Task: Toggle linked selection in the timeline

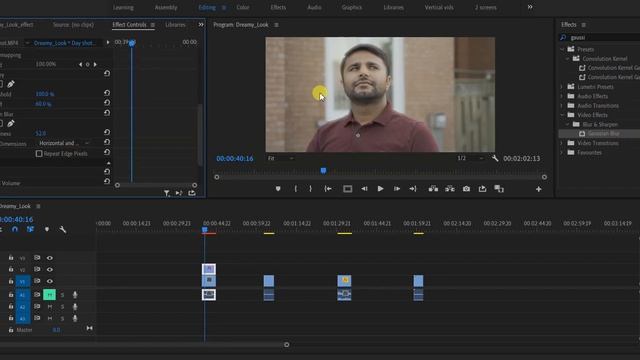Action: click(30, 229)
